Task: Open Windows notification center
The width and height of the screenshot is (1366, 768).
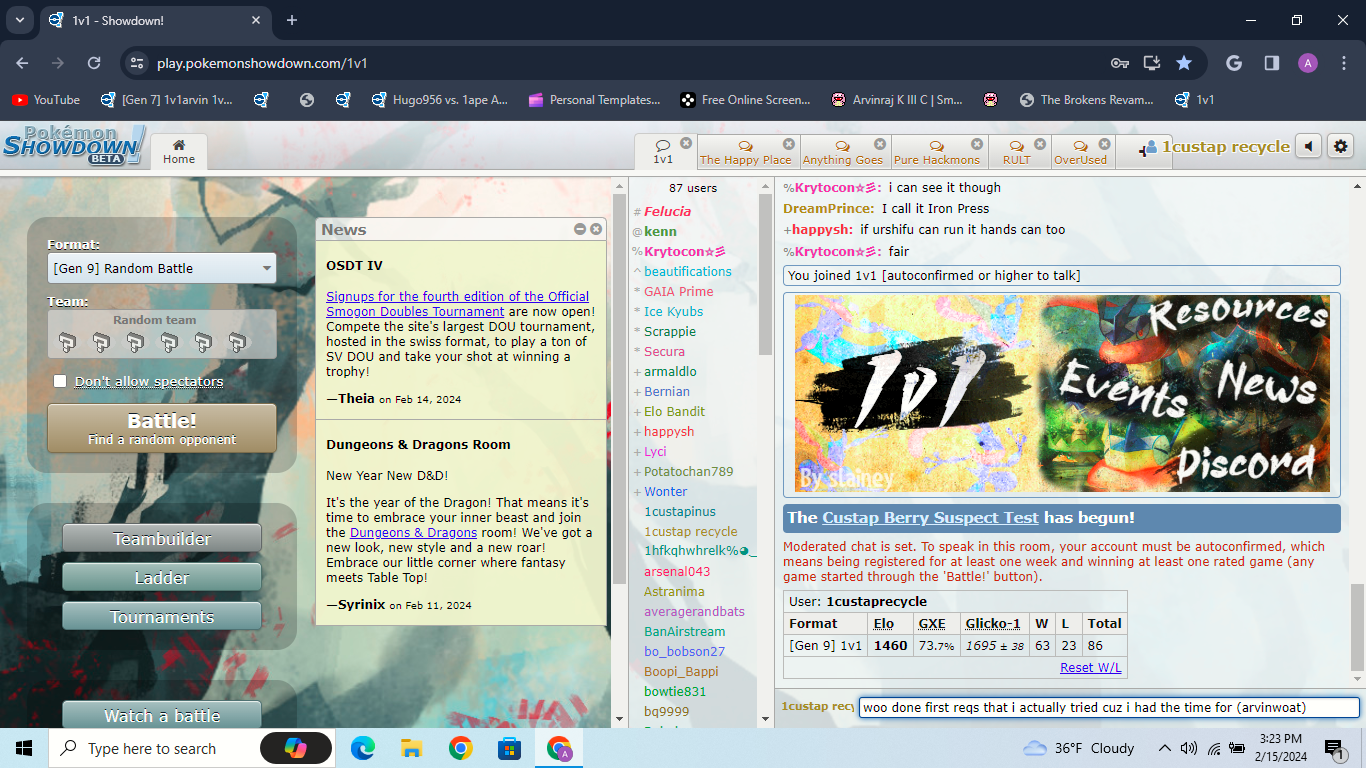Action: coord(1334,748)
